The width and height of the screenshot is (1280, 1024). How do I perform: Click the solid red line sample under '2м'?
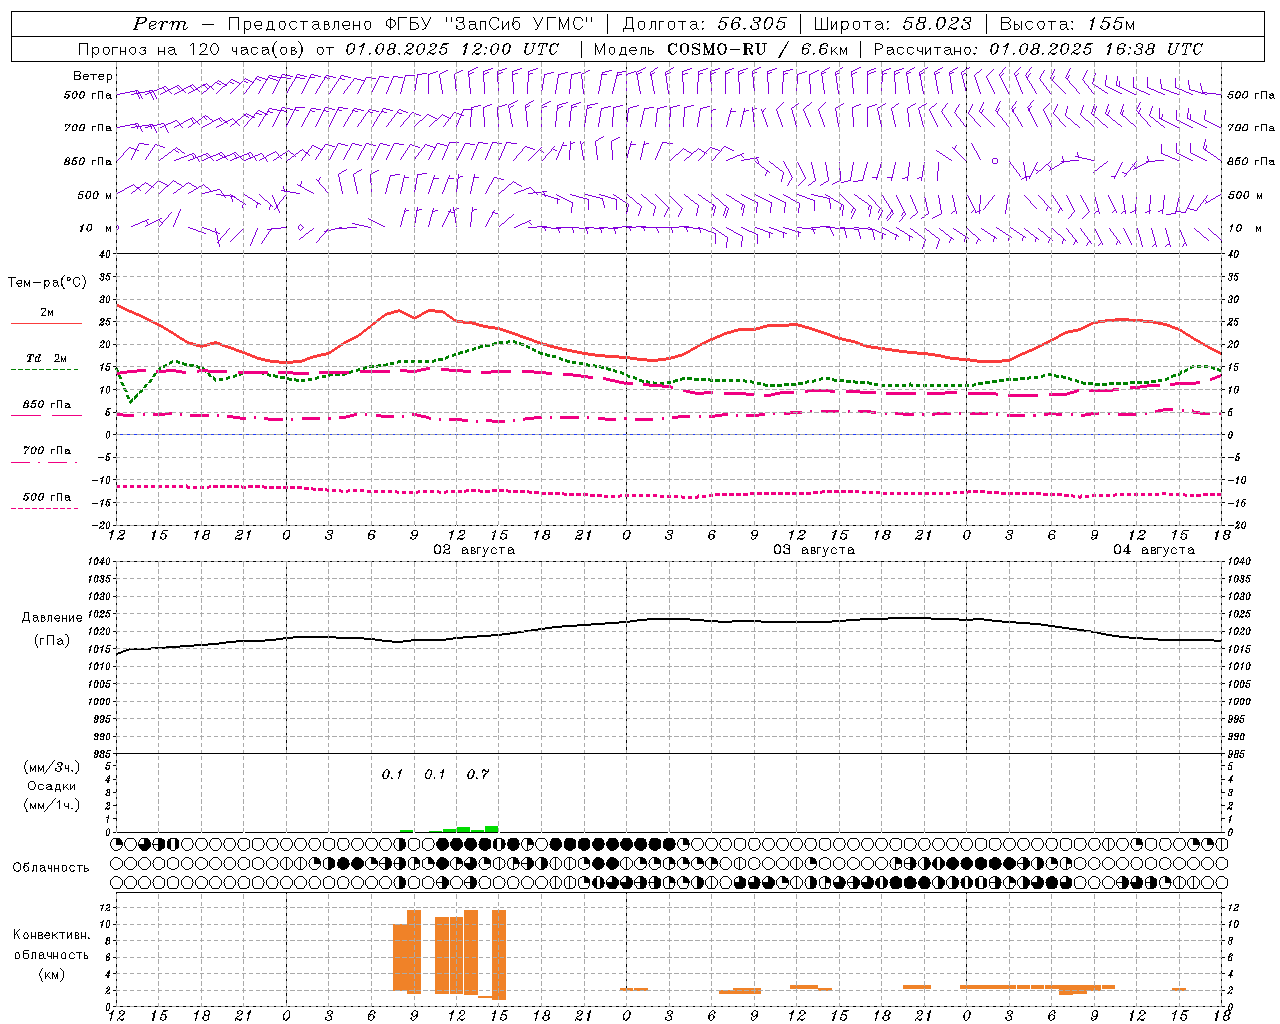[x=46, y=324]
